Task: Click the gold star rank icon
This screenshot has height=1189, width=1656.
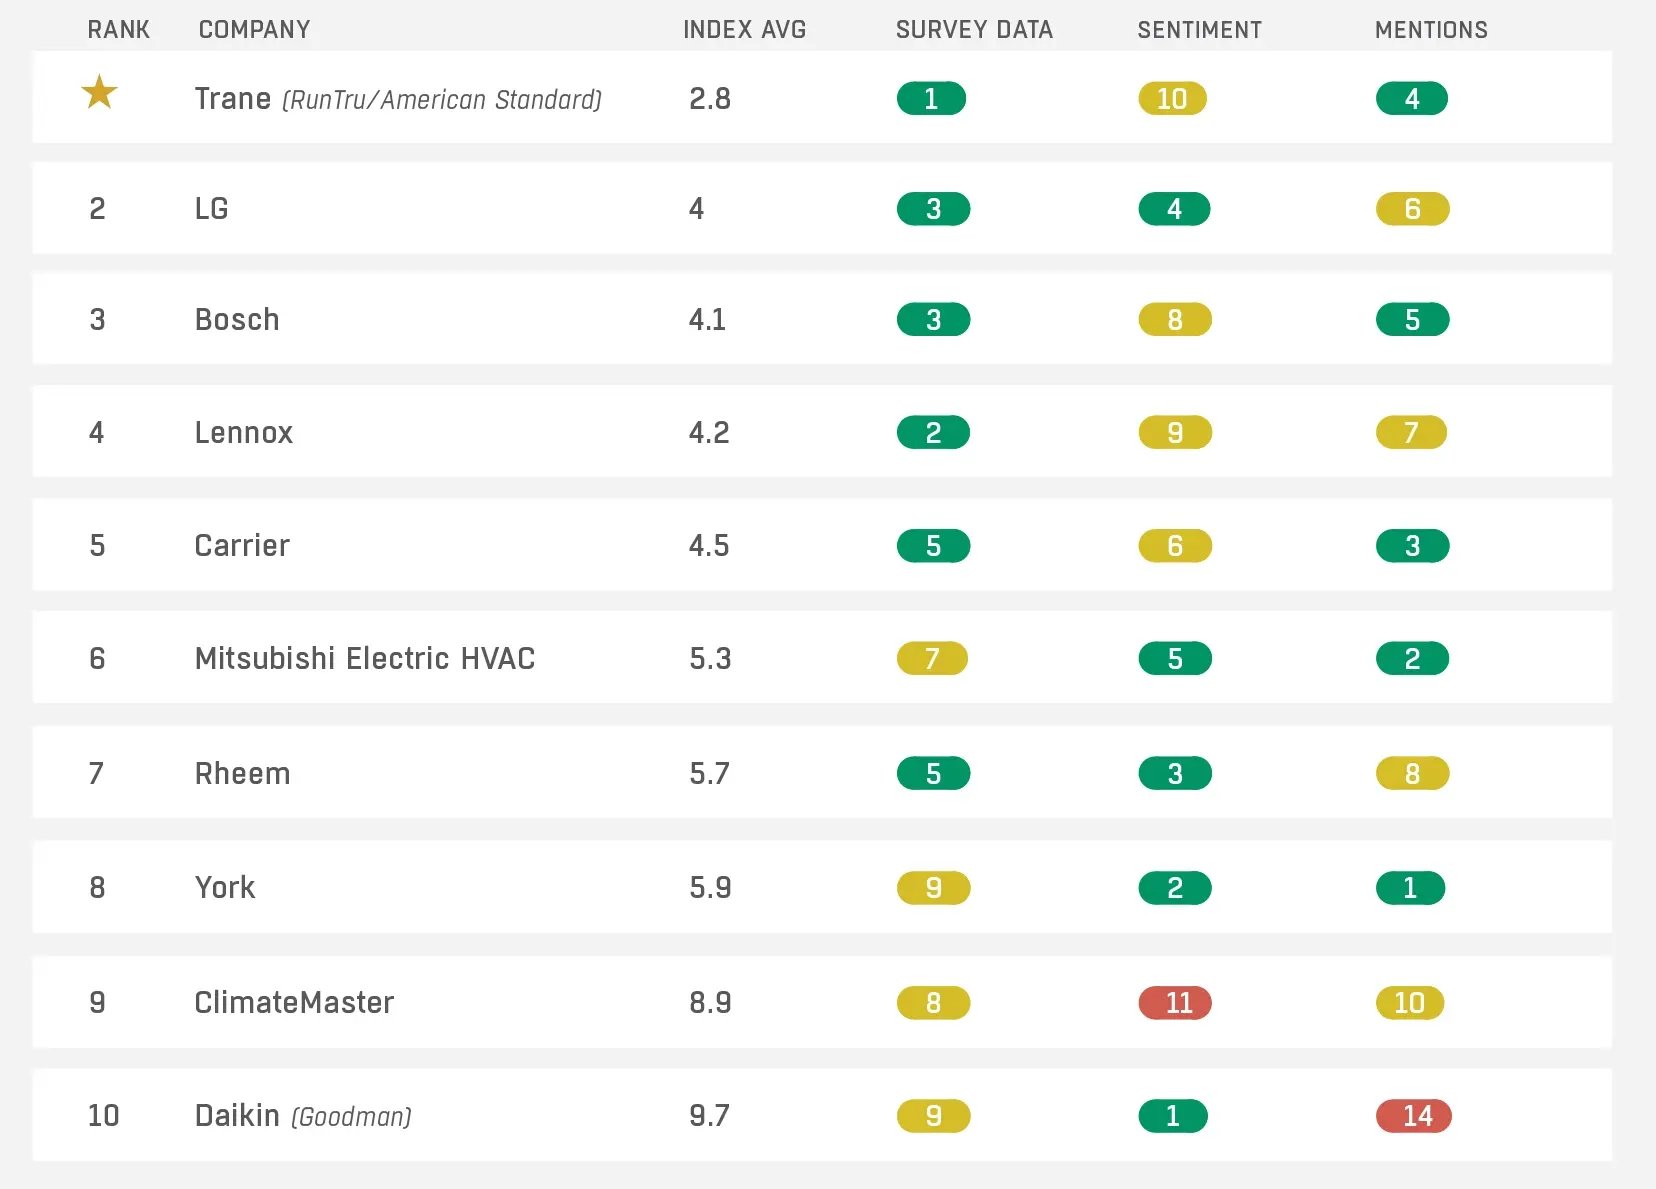Action: pos(99,93)
